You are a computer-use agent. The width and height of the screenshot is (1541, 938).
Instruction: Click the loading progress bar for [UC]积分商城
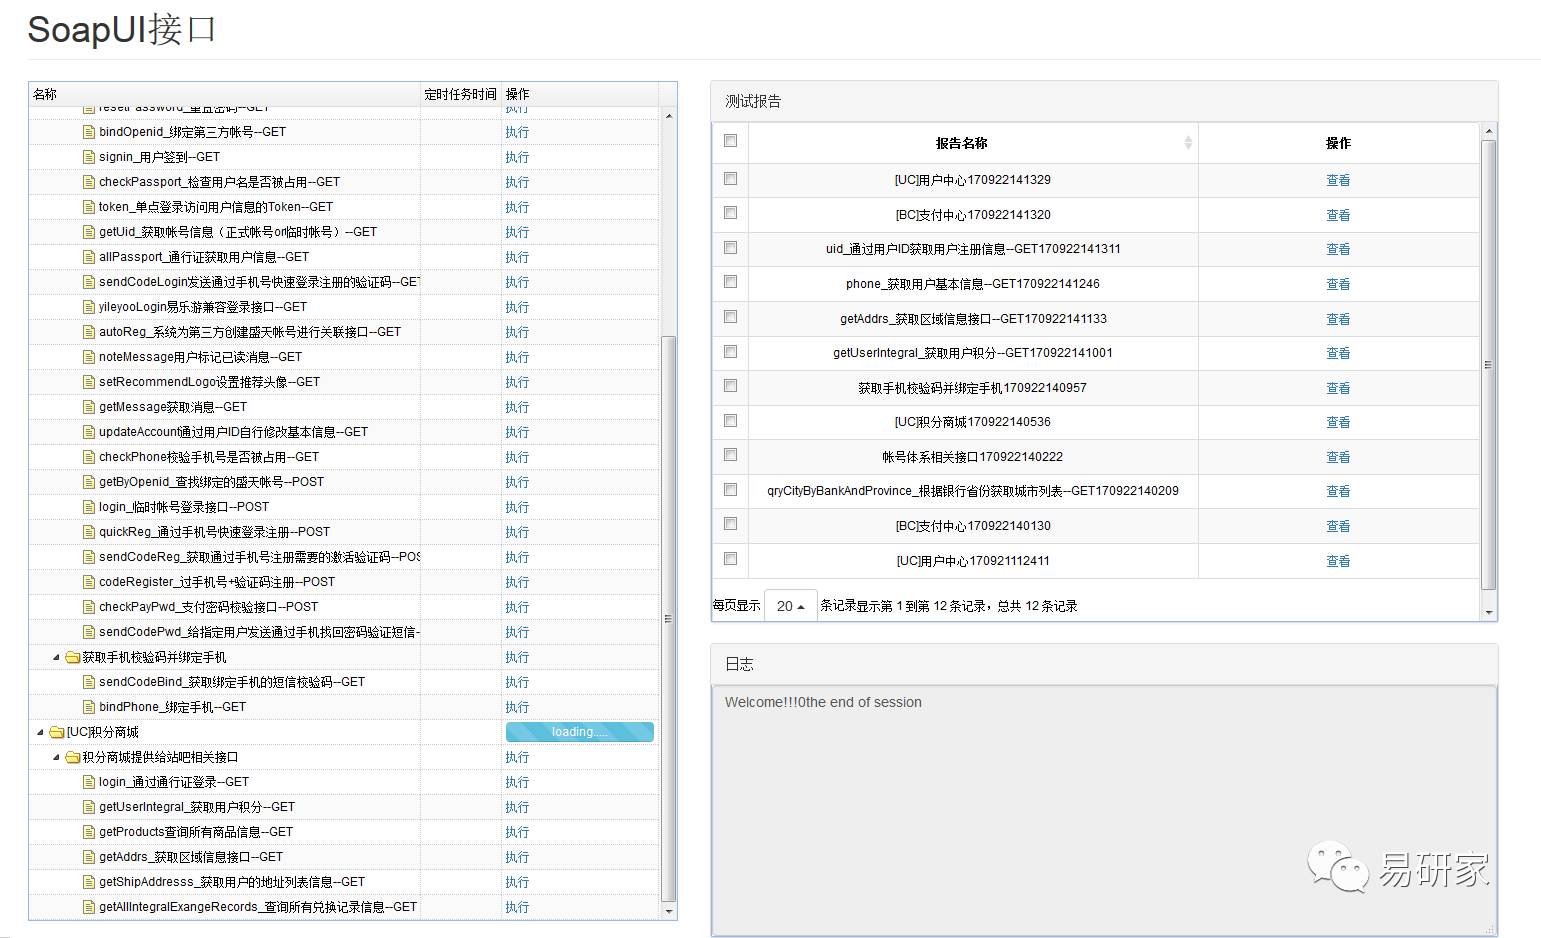click(x=580, y=732)
